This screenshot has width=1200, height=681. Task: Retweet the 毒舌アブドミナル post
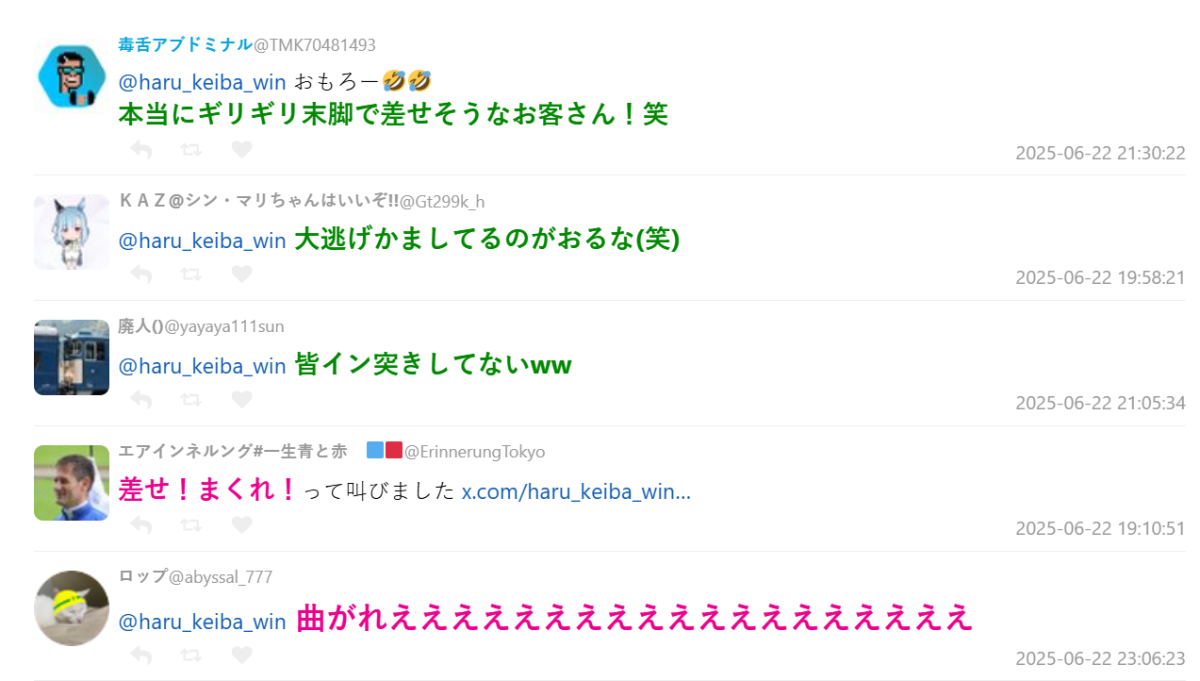point(191,149)
